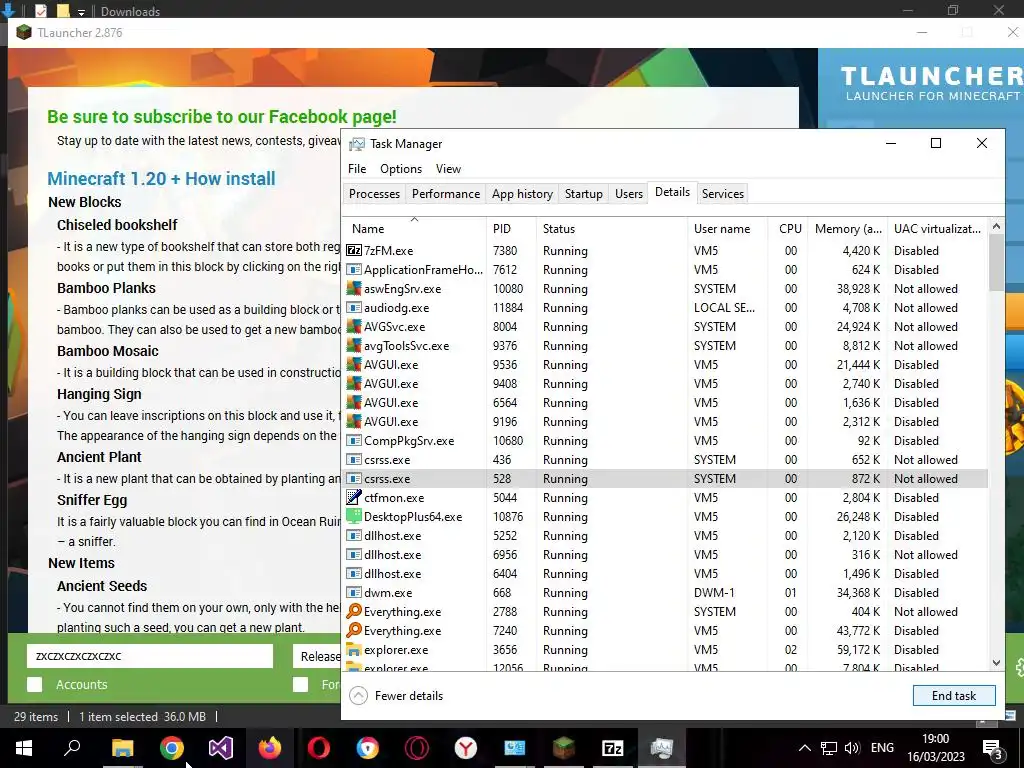Viewport: 1024px width, 768px height.
Task: Click 'Minecraft 1.20 + How install' heading
Action: (x=161, y=178)
